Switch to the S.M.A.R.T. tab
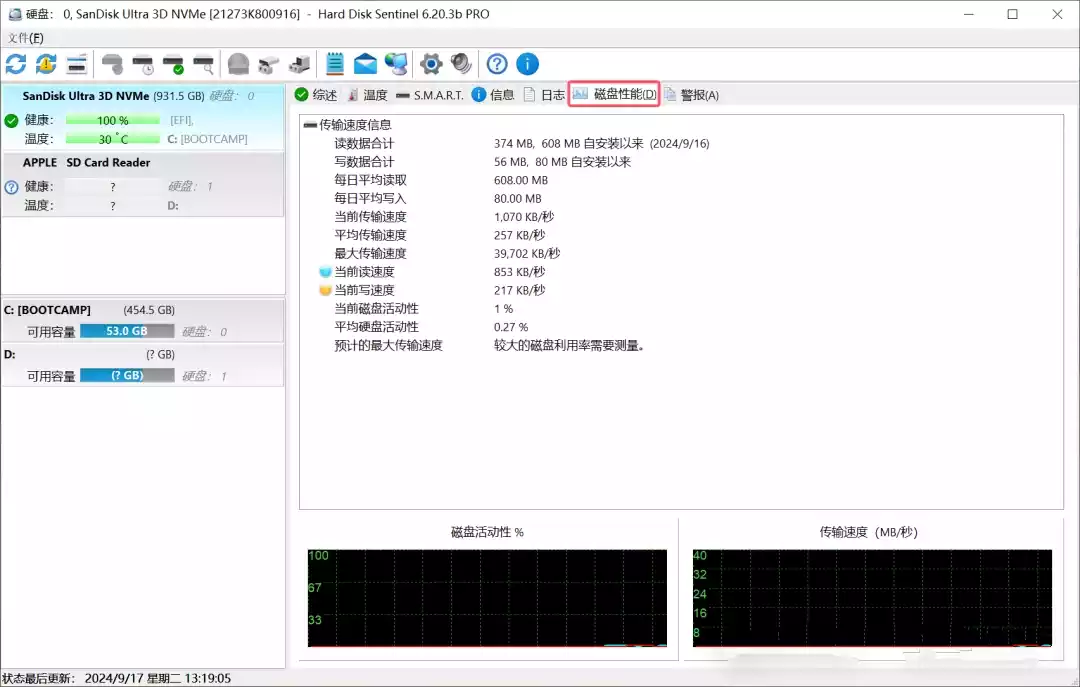 pyautogui.click(x=429, y=95)
